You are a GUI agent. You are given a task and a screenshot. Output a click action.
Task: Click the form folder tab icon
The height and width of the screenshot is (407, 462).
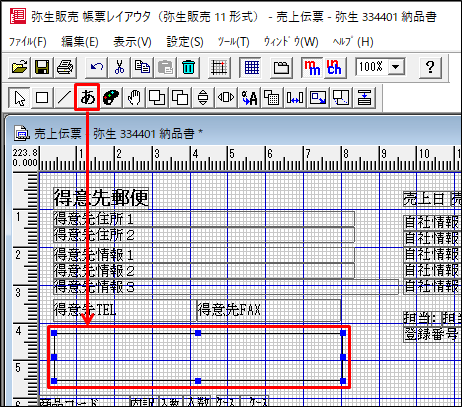click(281, 67)
